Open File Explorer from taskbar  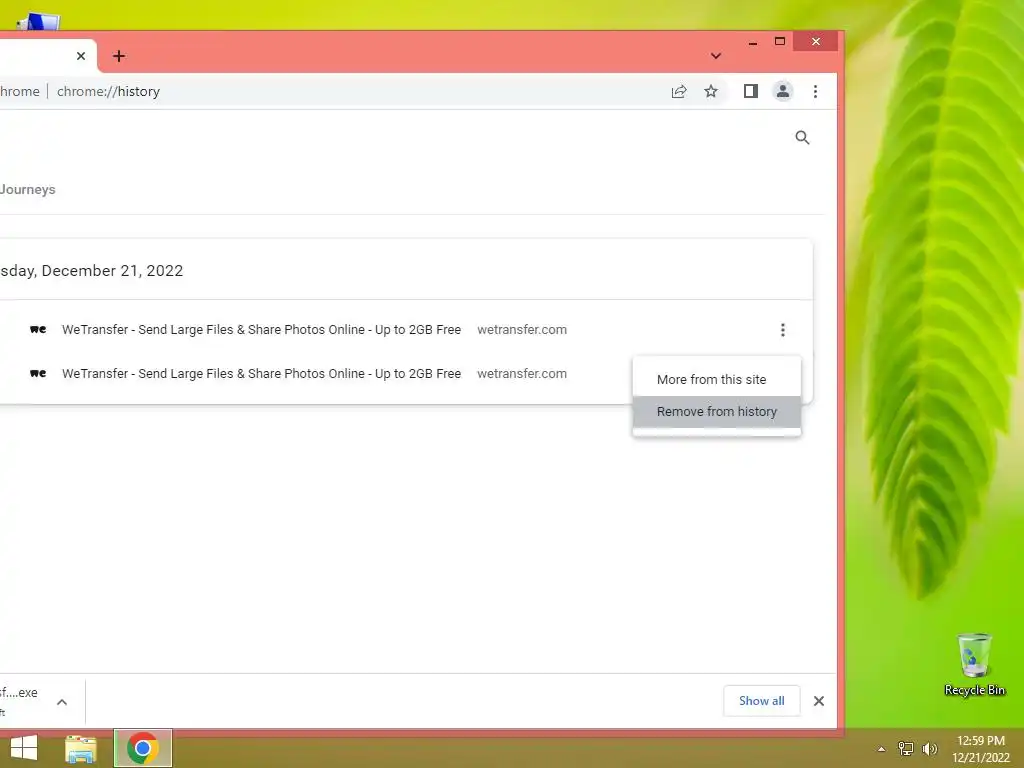tap(81, 748)
